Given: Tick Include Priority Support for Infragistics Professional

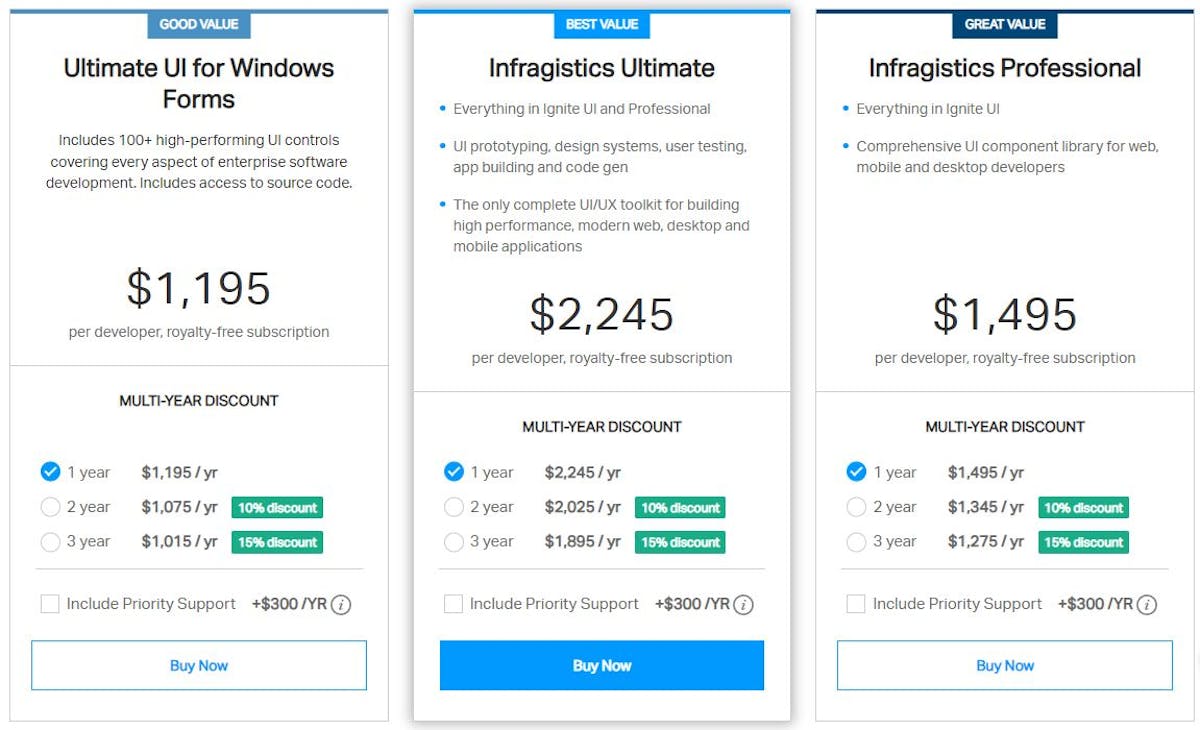Looking at the screenshot, I should (x=856, y=604).
